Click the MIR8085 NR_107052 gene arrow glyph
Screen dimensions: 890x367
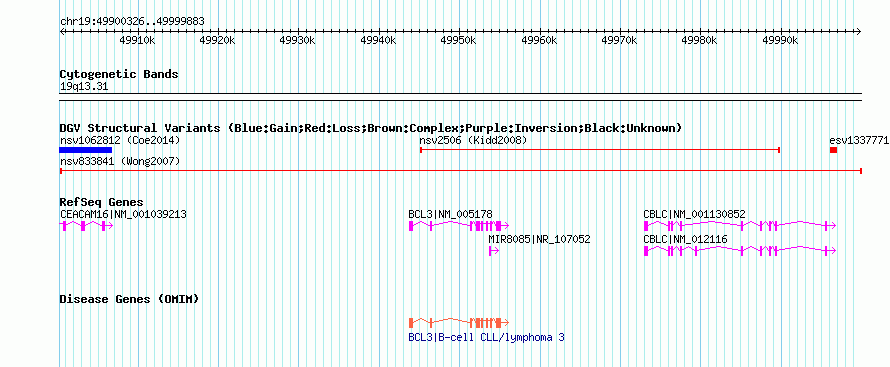494,251
